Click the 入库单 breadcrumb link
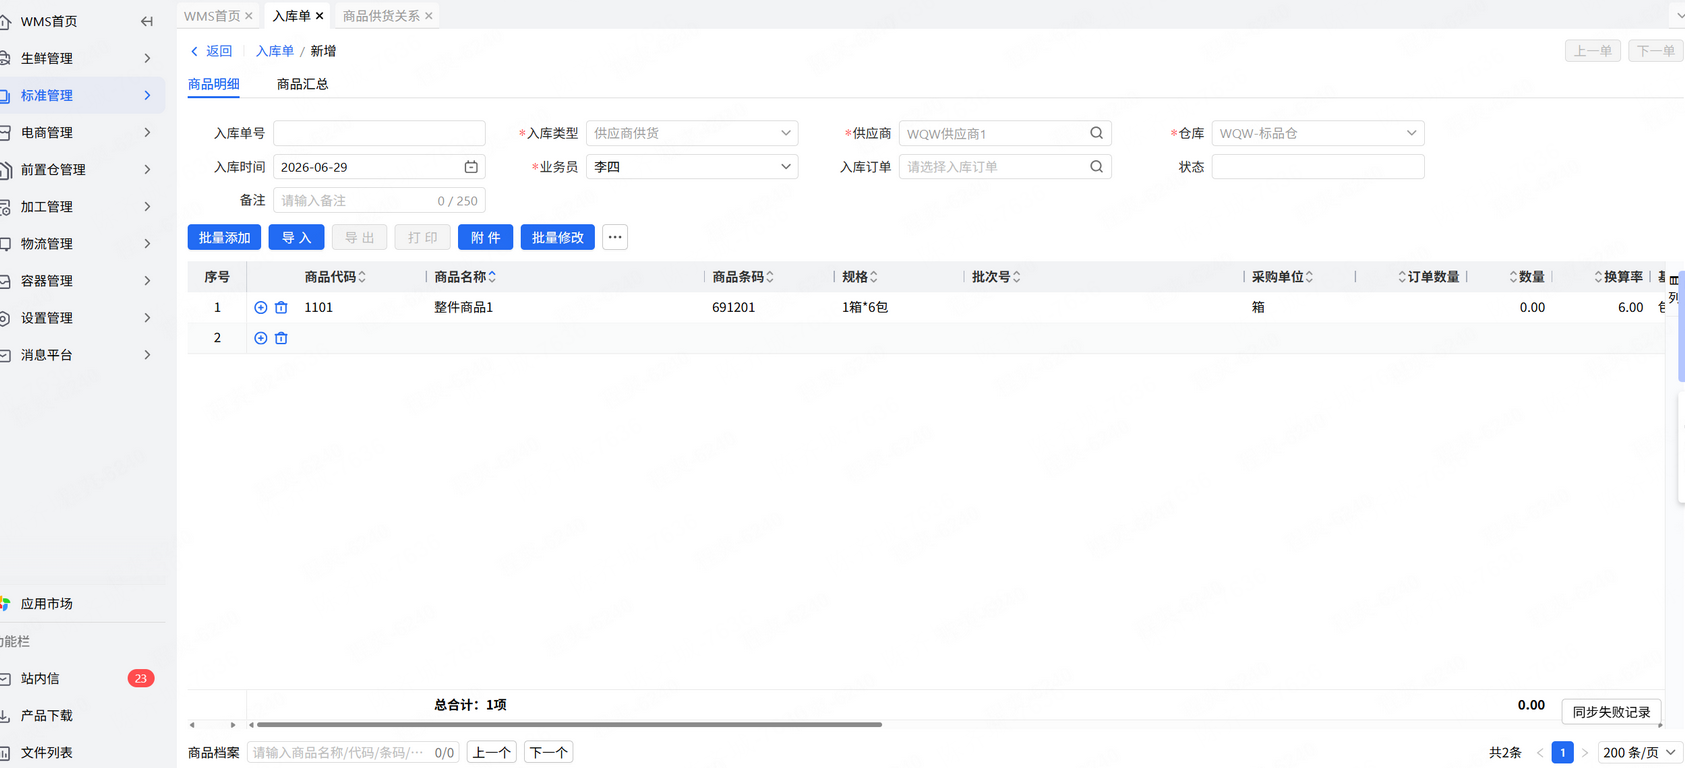 (x=275, y=51)
